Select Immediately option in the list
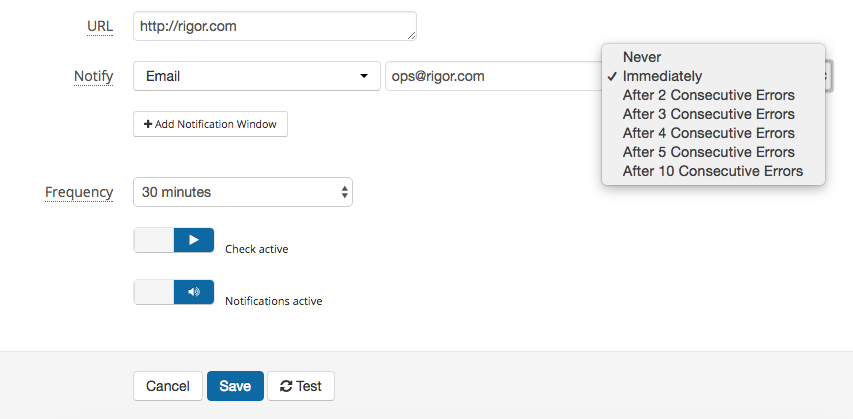 (x=713, y=76)
